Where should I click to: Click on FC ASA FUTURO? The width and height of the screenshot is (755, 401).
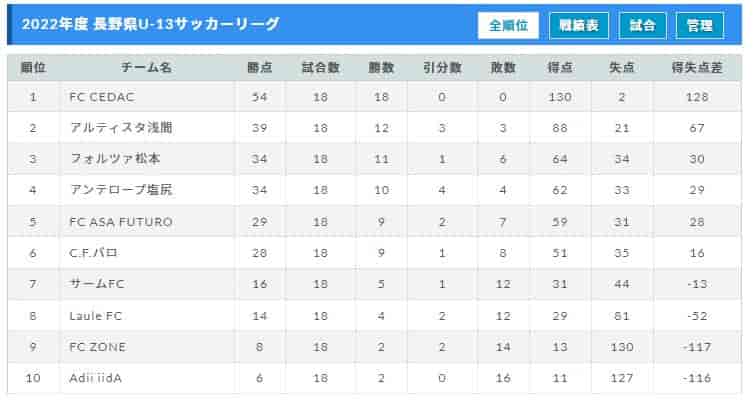(121, 221)
